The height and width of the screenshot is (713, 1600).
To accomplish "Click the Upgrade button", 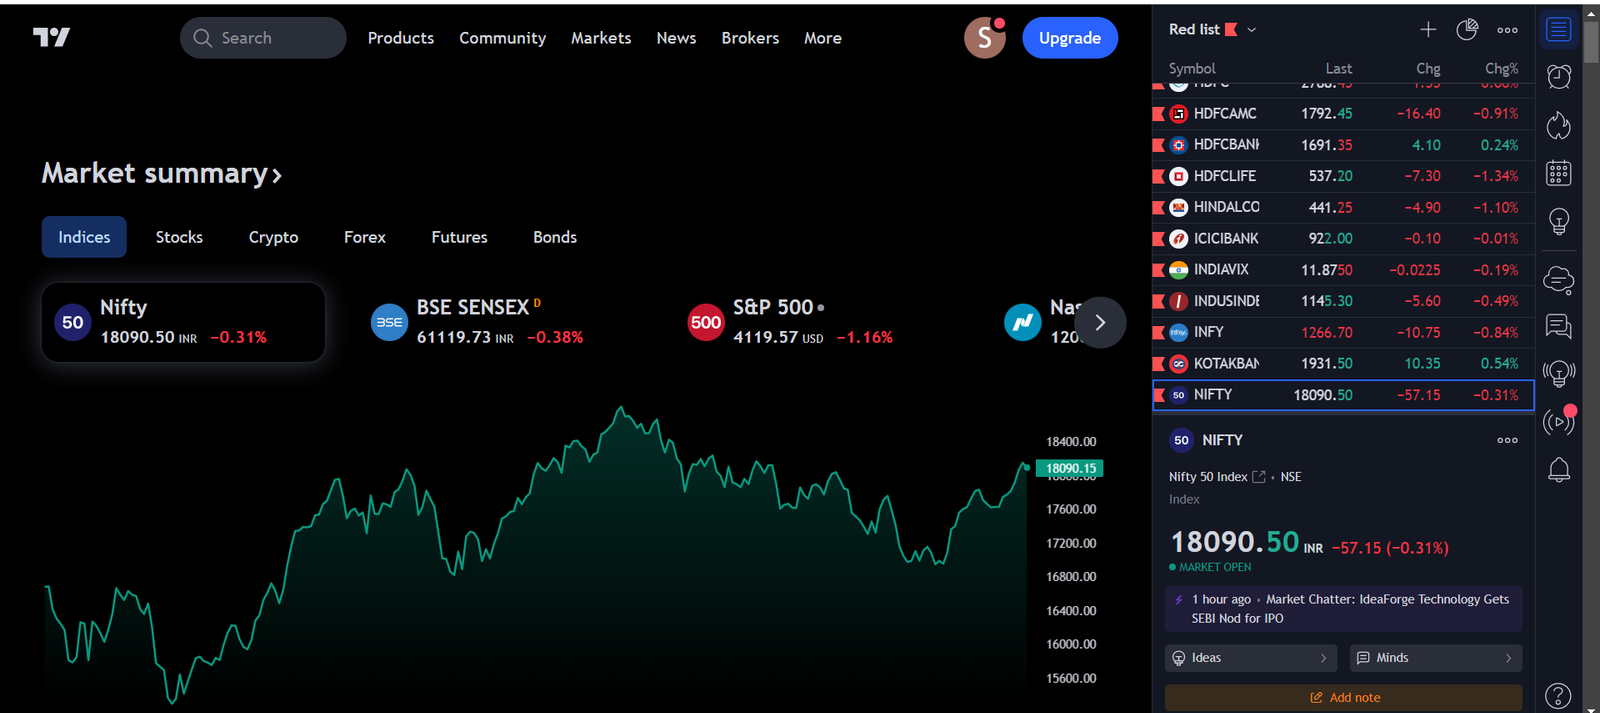I will [x=1070, y=38].
